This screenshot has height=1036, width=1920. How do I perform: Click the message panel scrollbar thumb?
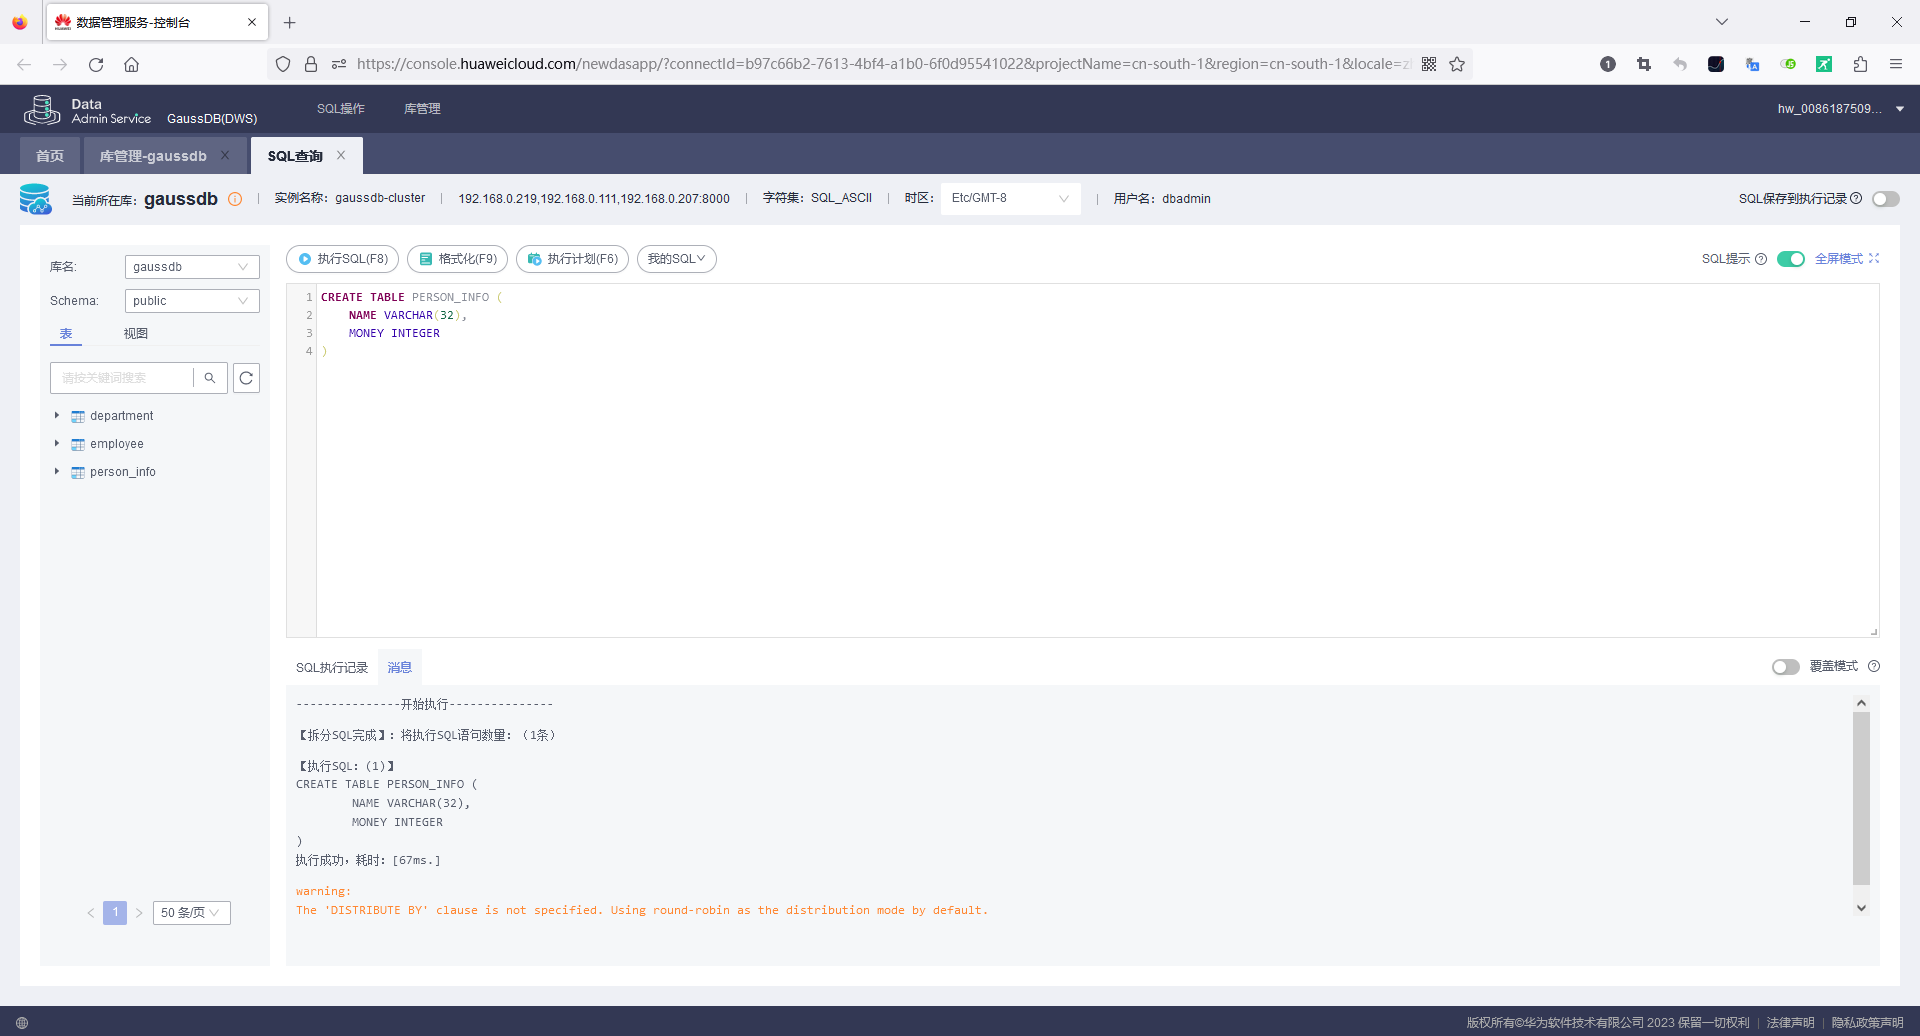pos(1861,798)
